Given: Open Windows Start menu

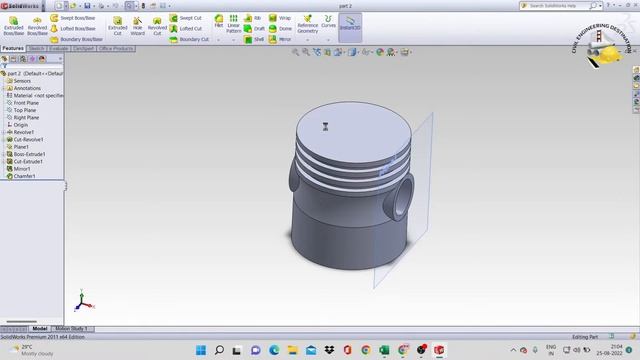Looking at the screenshot, I should [x=201, y=350].
